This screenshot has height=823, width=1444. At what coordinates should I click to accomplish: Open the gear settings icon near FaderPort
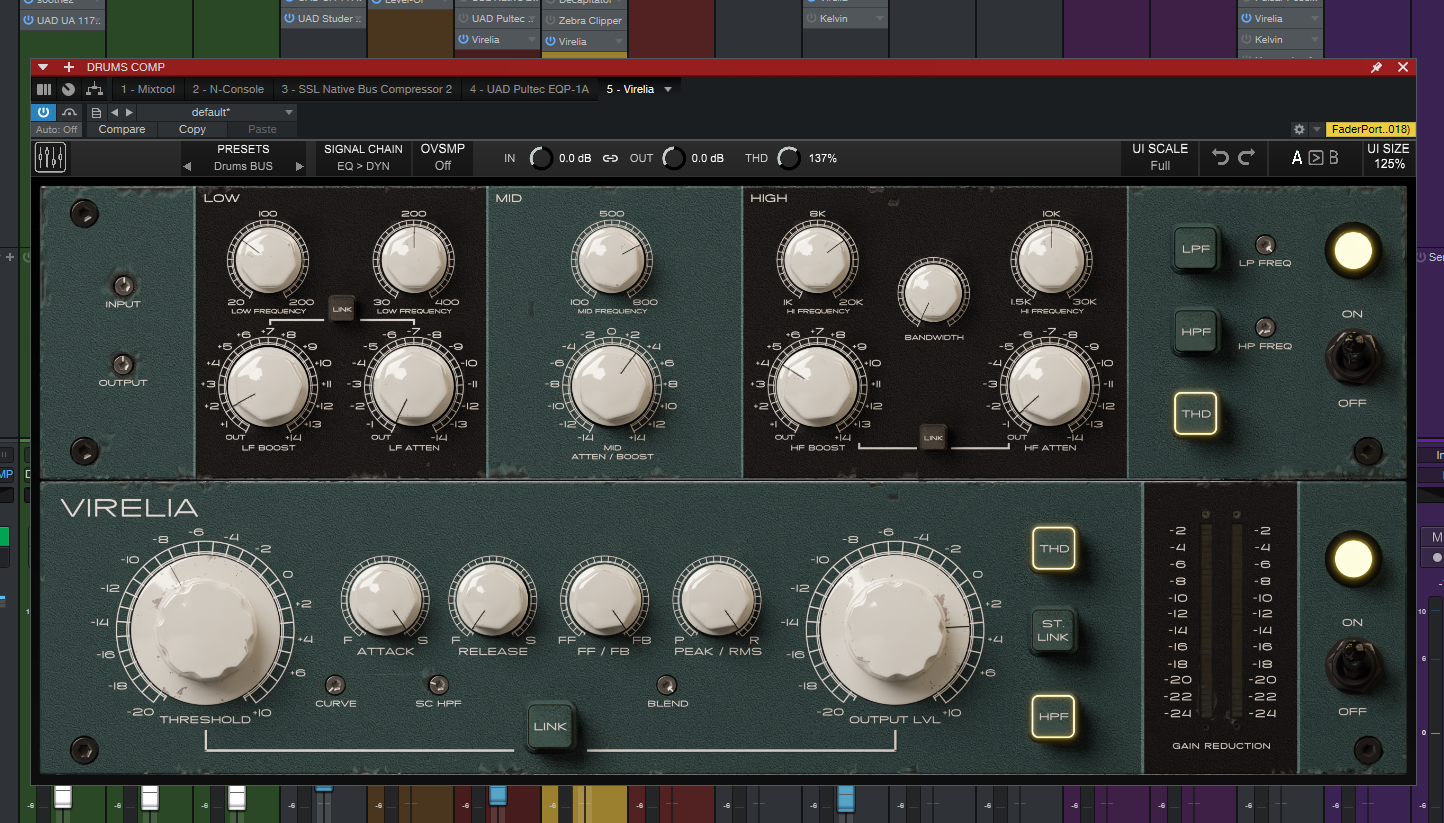pyautogui.click(x=1299, y=129)
